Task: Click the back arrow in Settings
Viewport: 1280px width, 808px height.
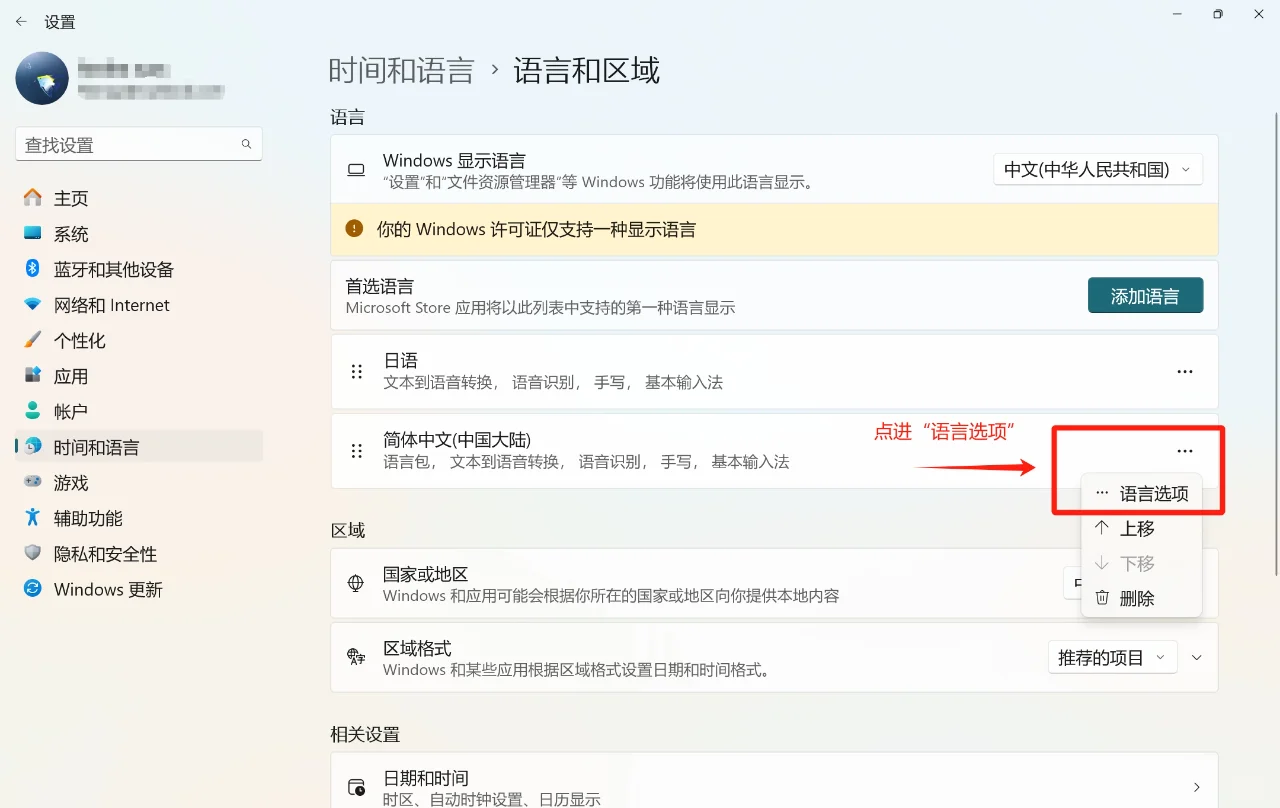Action: [21, 20]
